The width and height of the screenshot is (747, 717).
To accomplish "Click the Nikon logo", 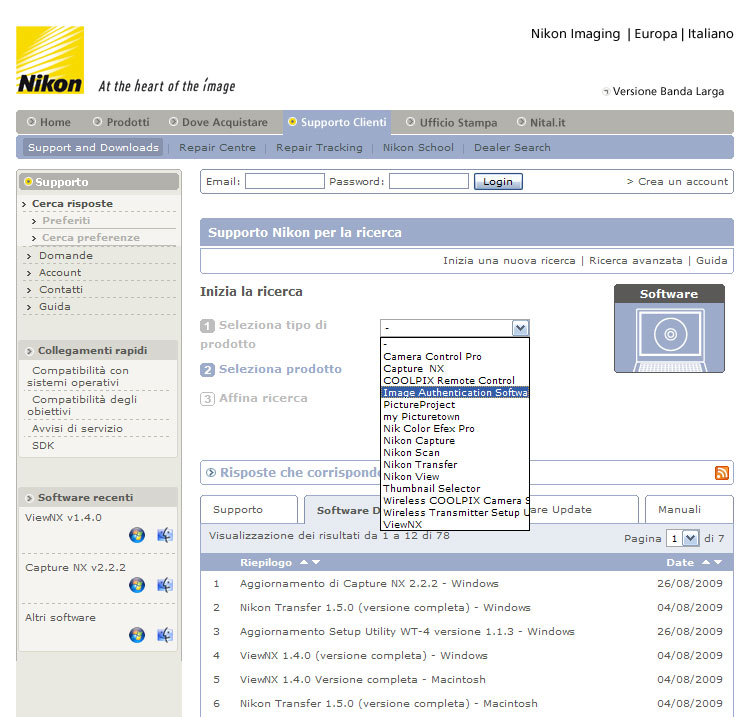I will tap(50, 60).
